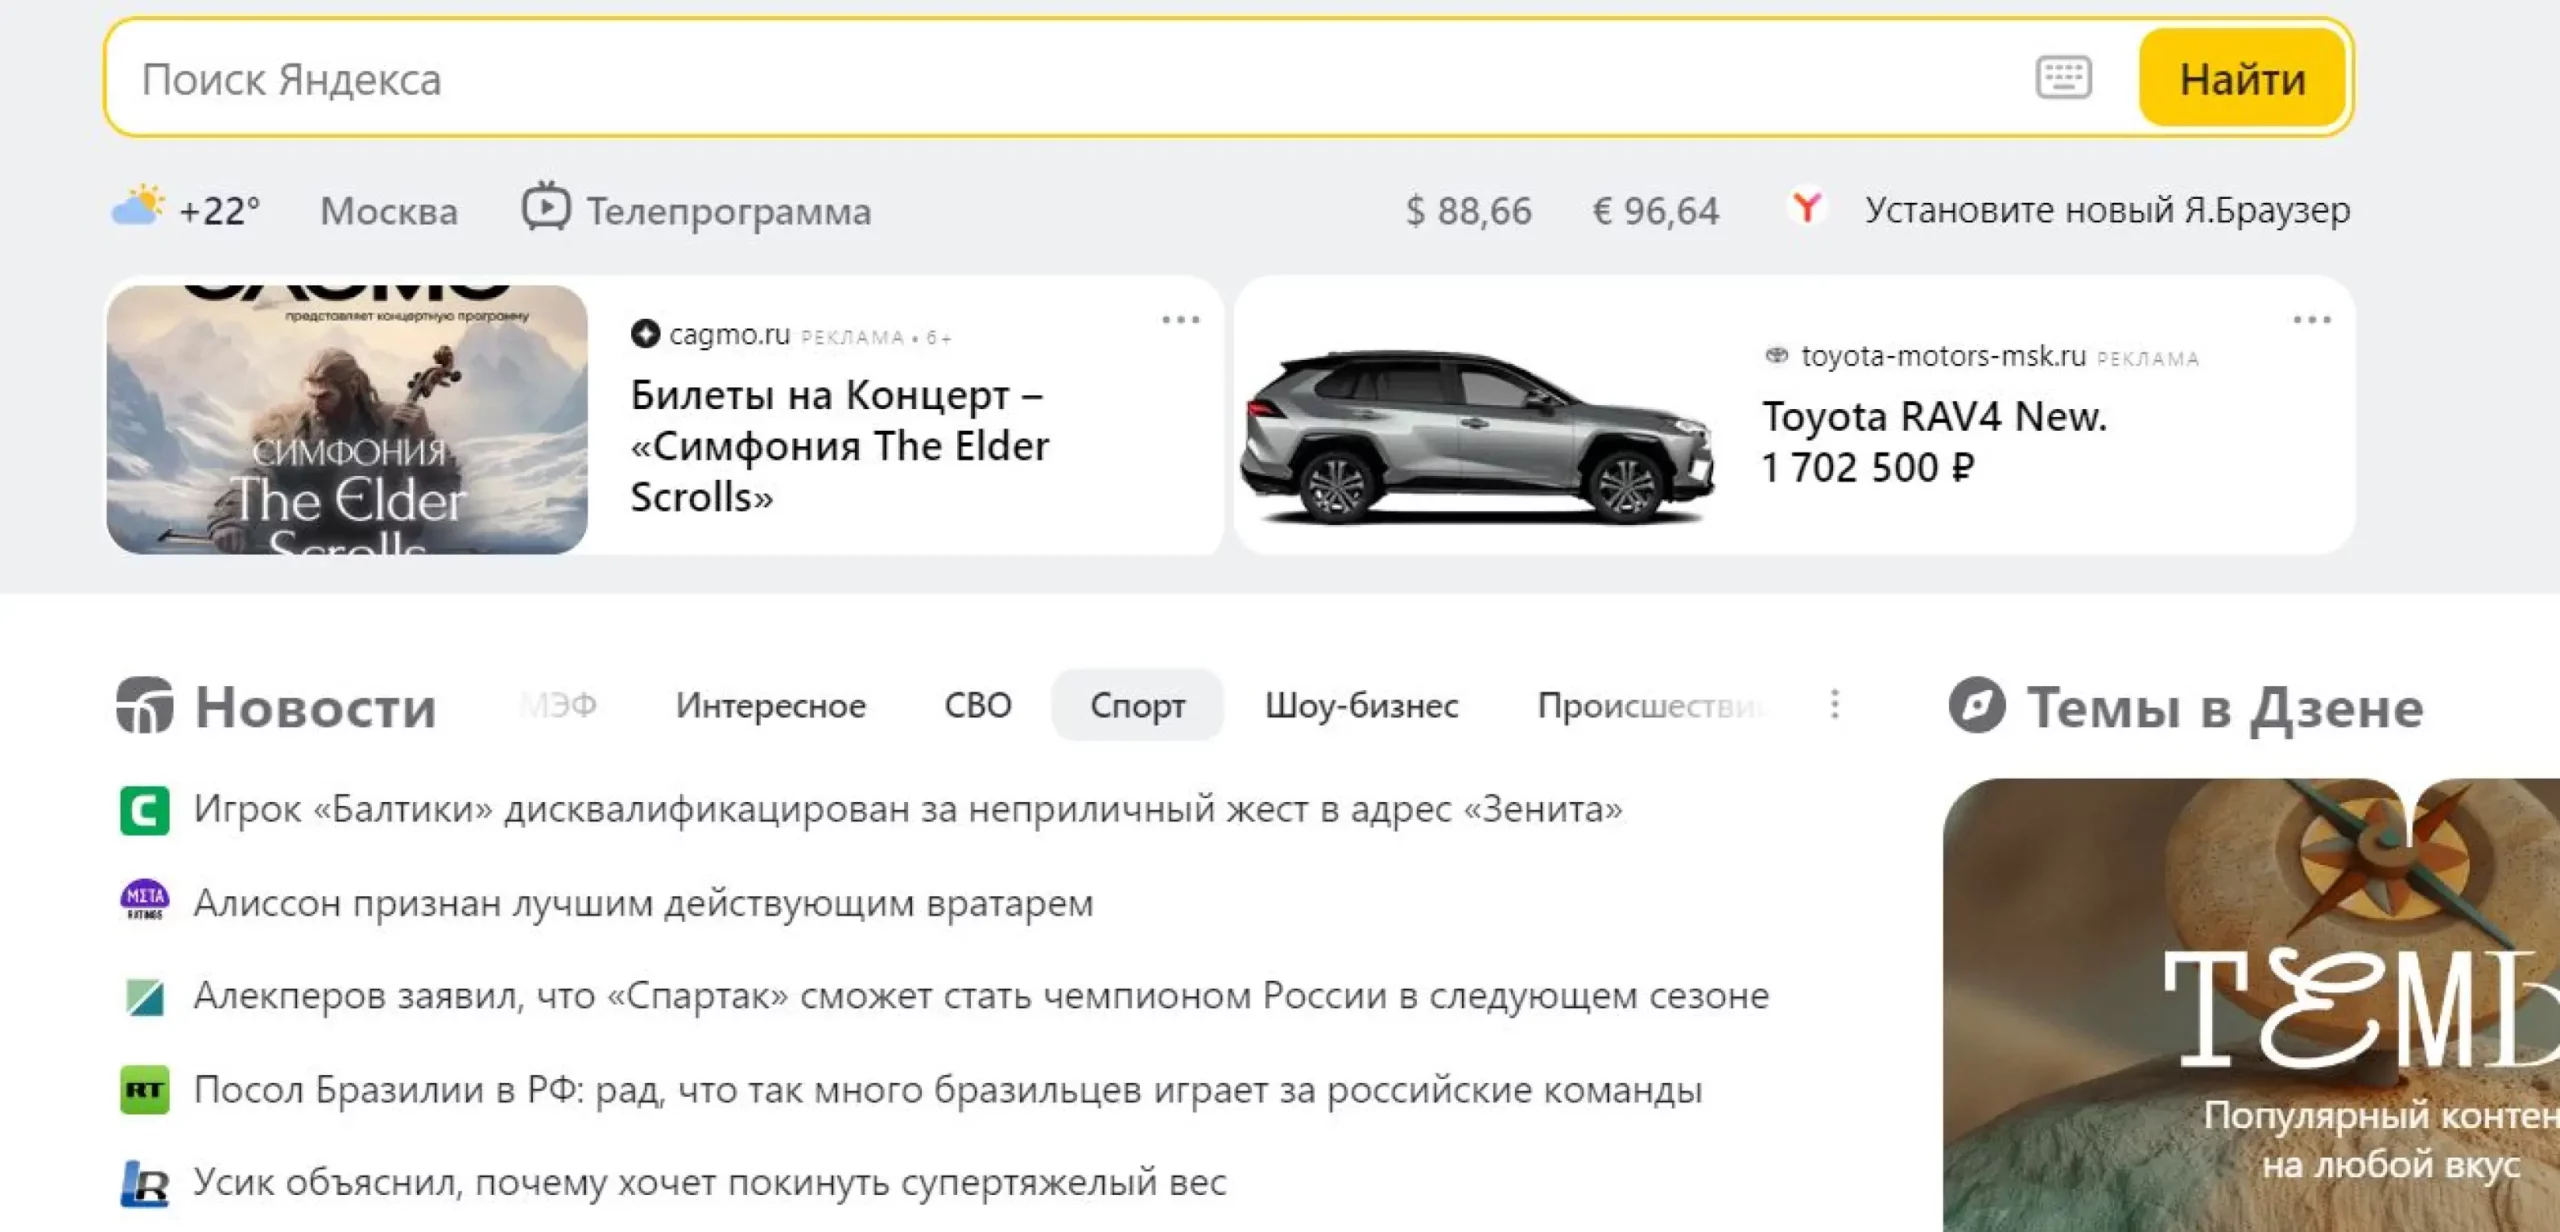Focus the Поиск Яндекса search field
The width and height of the screenshot is (2560, 1232).
(x=1000, y=79)
